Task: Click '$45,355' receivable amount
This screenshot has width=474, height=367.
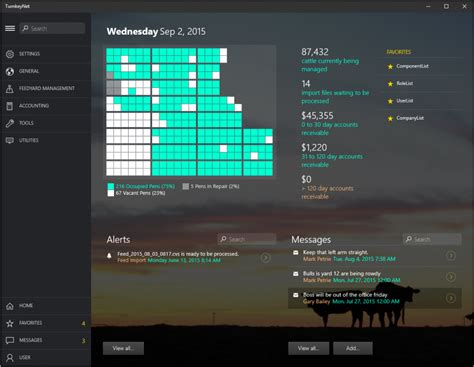Action: (317, 116)
